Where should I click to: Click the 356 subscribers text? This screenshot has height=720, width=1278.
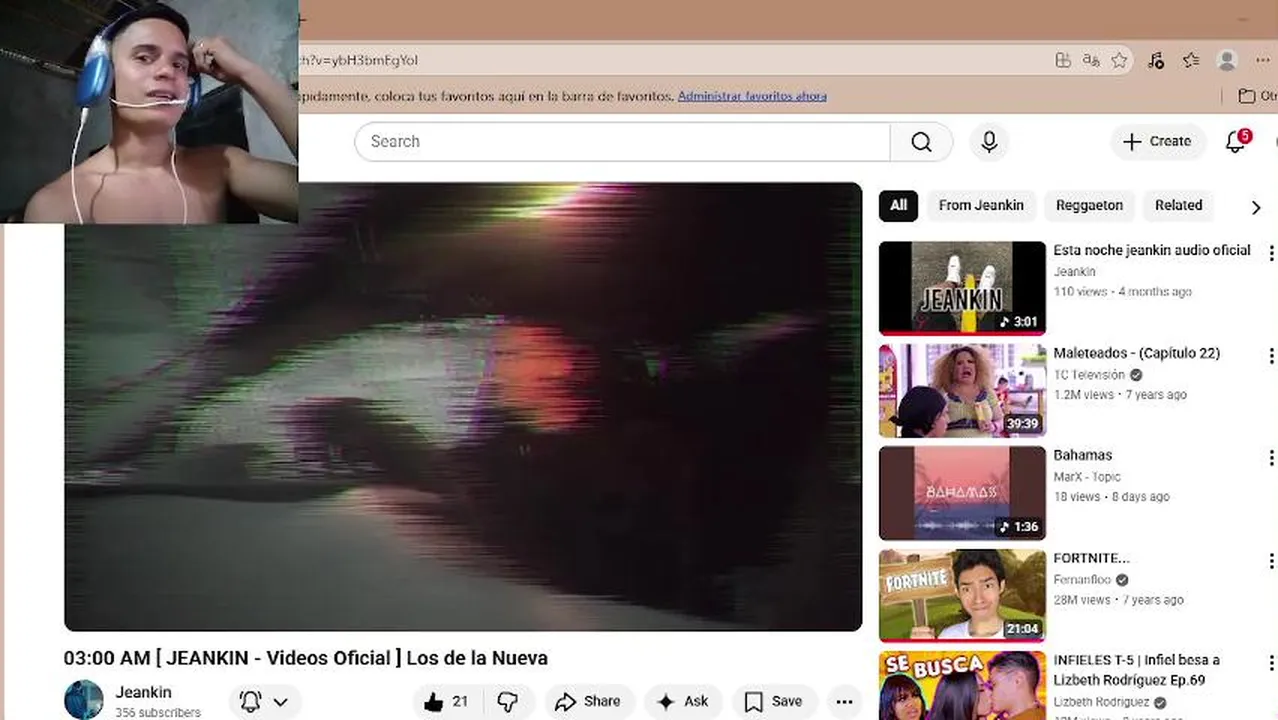point(158,713)
